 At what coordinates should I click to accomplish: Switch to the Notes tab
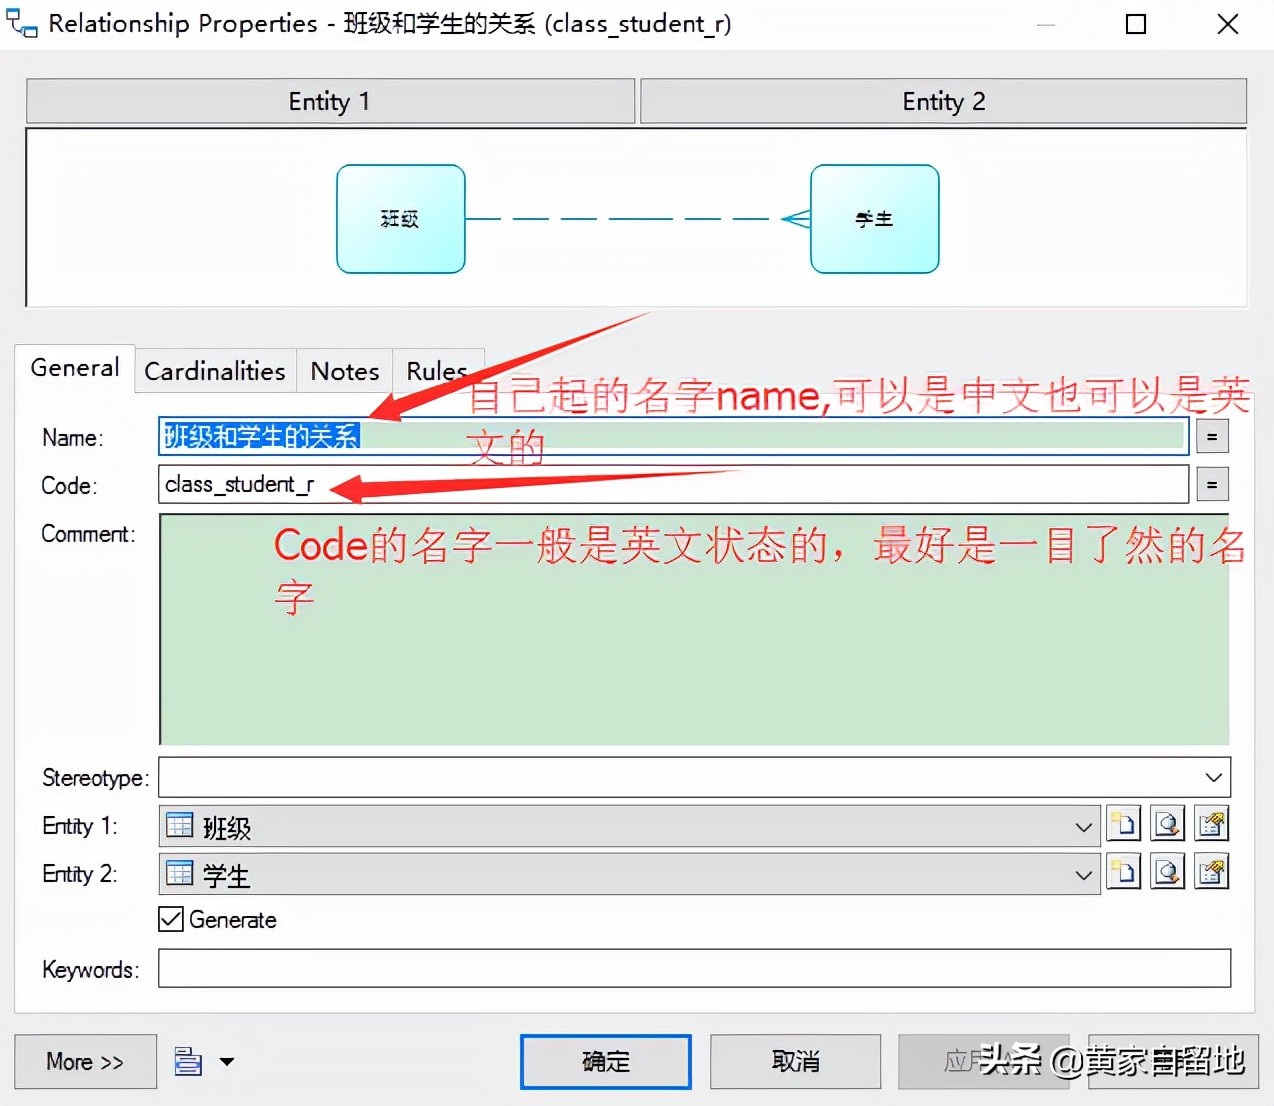(344, 370)
